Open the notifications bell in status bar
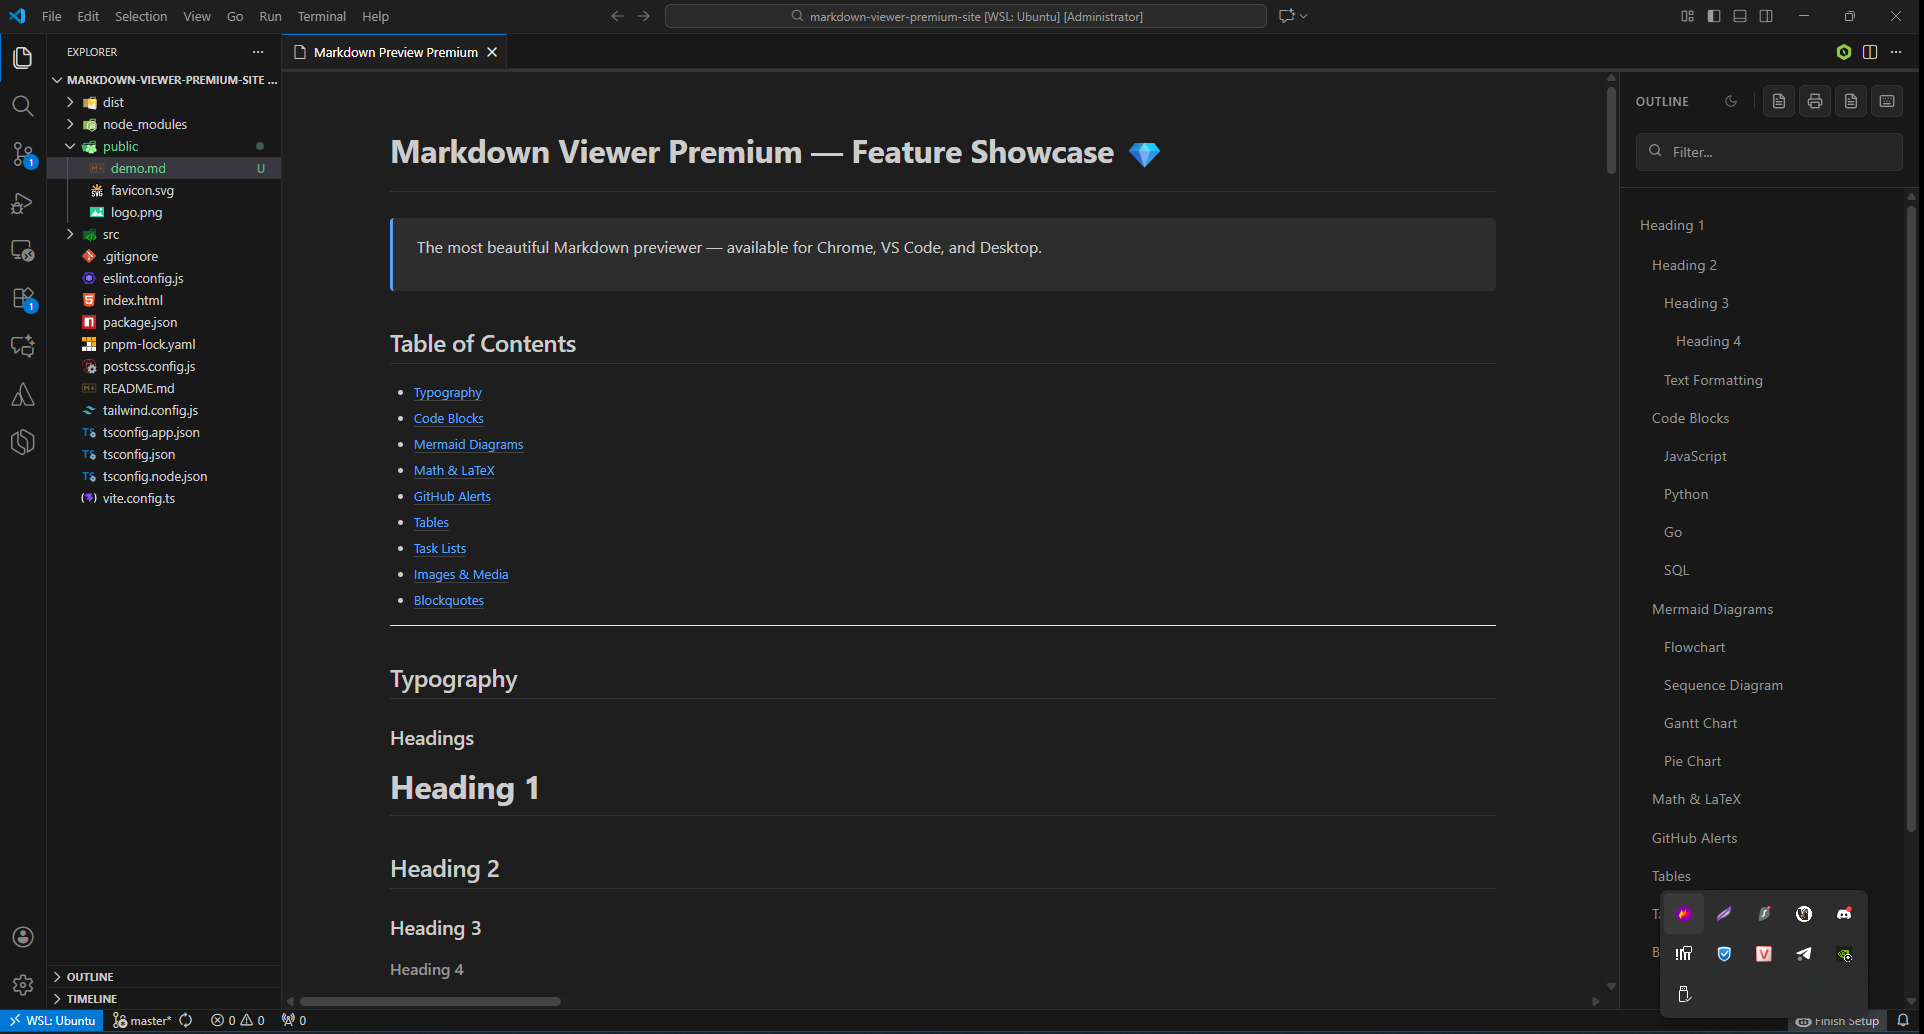The height and width of the screenshot is (1034, 1924). (1903, 1021)
